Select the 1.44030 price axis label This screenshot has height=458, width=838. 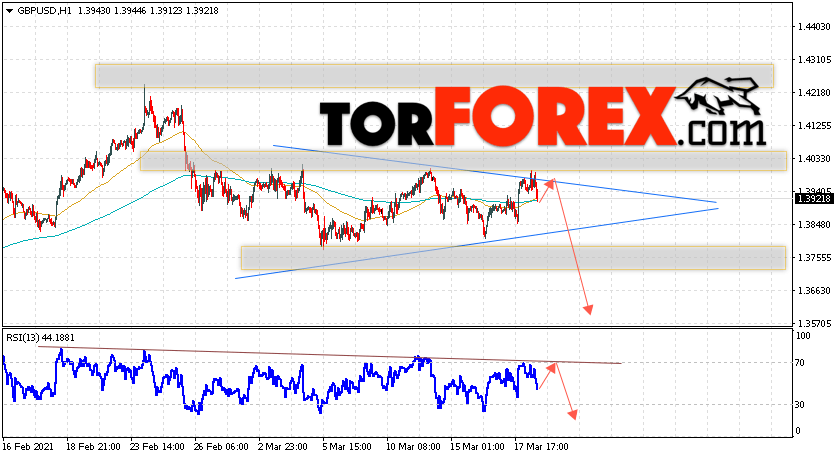pos(814,26)
